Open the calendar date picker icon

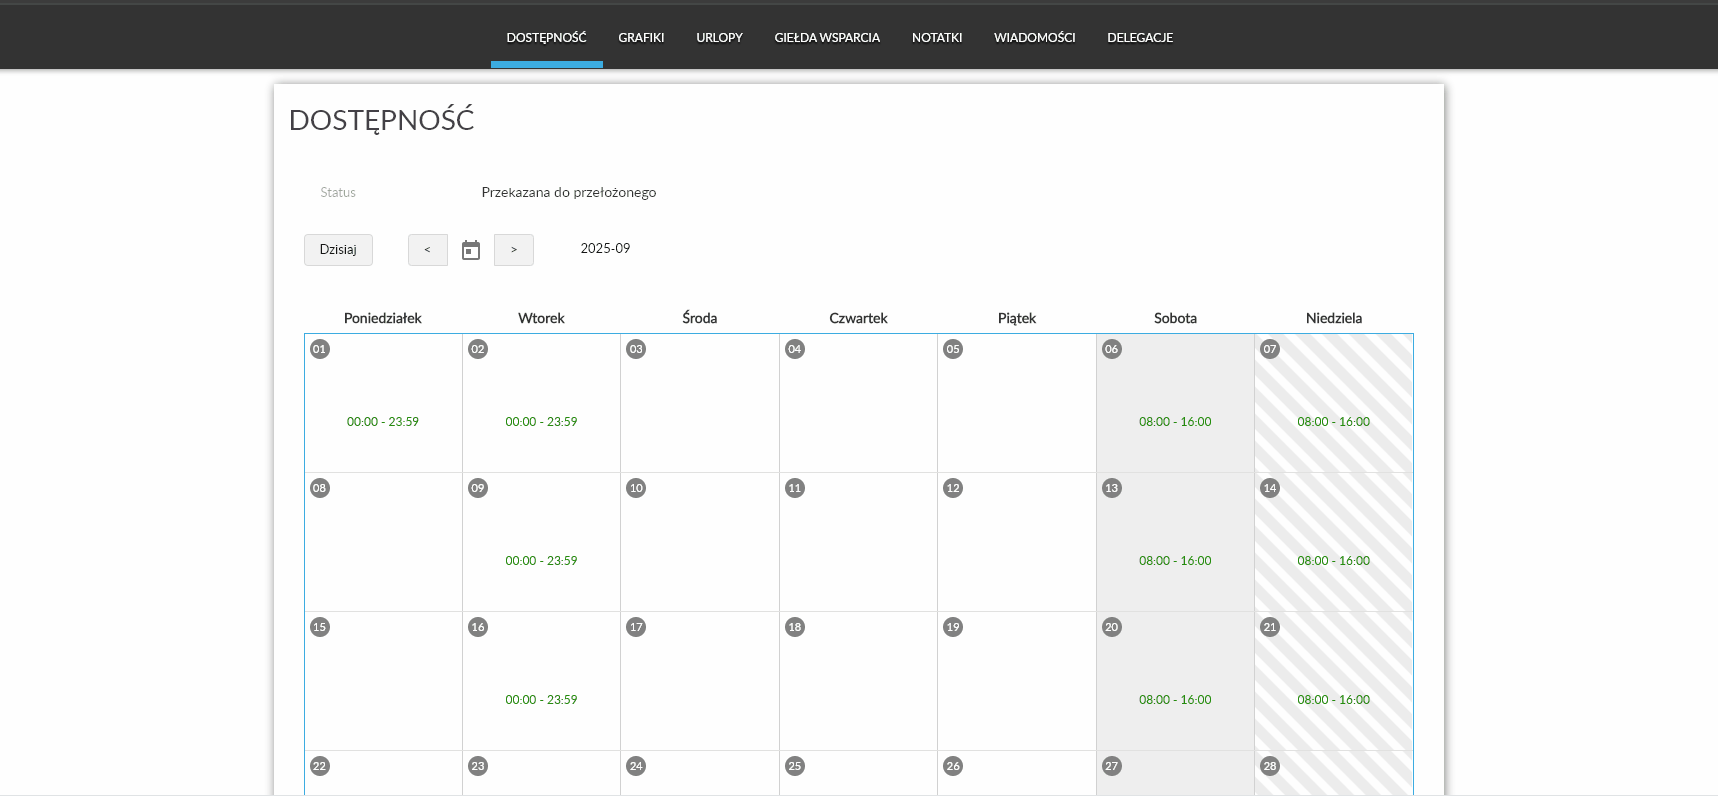pyautogui.click(x=471, y=250)
